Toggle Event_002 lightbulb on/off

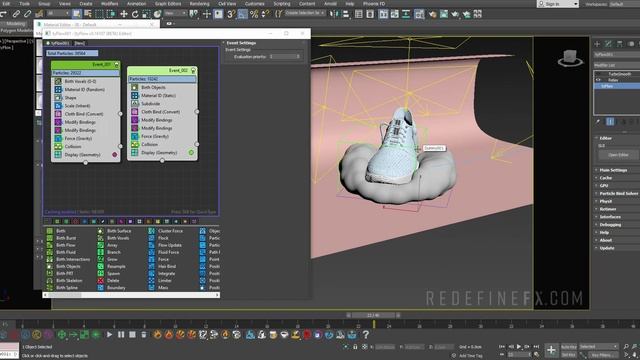point(193,71)
